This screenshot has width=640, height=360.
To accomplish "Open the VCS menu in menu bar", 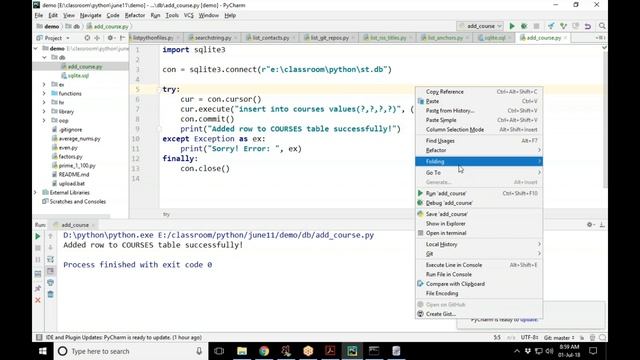I will pyautogui.click(x=189, y=16).
